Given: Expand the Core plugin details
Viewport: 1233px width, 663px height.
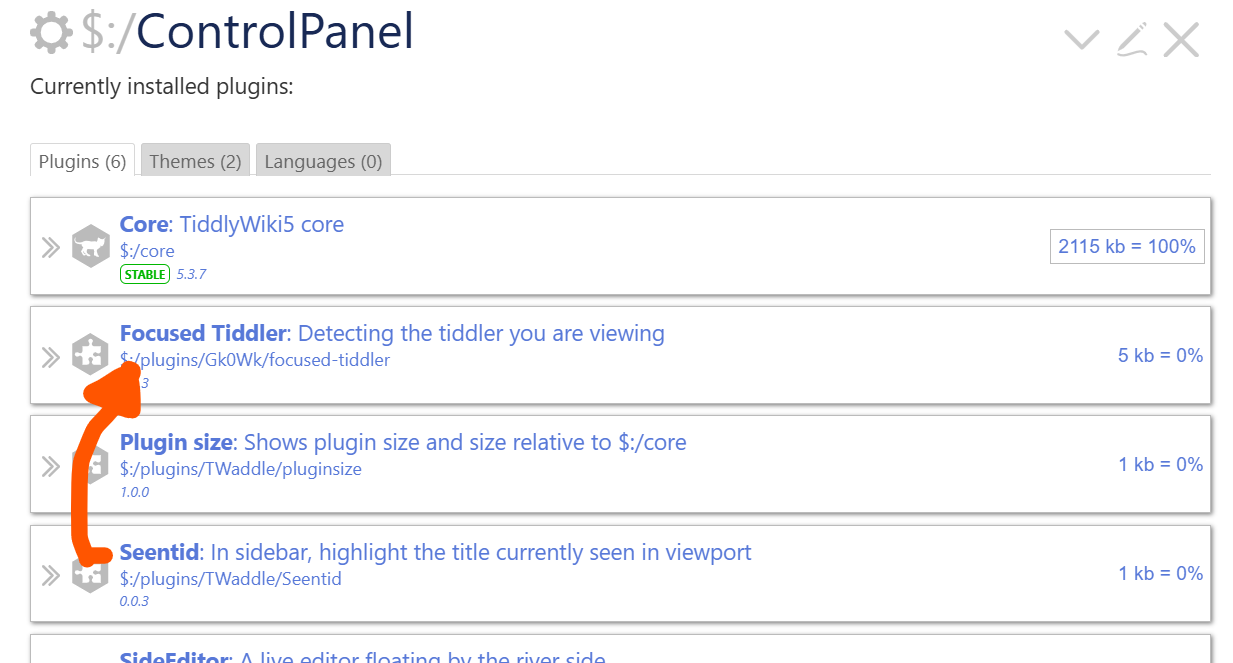Looking at the screenshot, I should [x=50, y=247].
